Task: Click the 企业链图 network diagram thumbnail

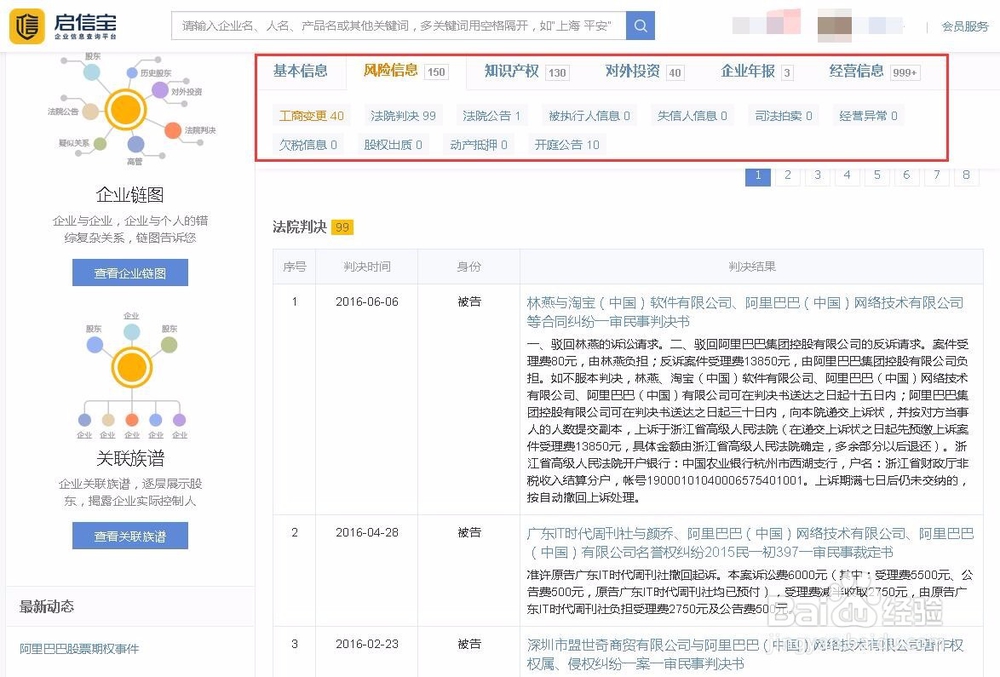Action: click(129, 110)
